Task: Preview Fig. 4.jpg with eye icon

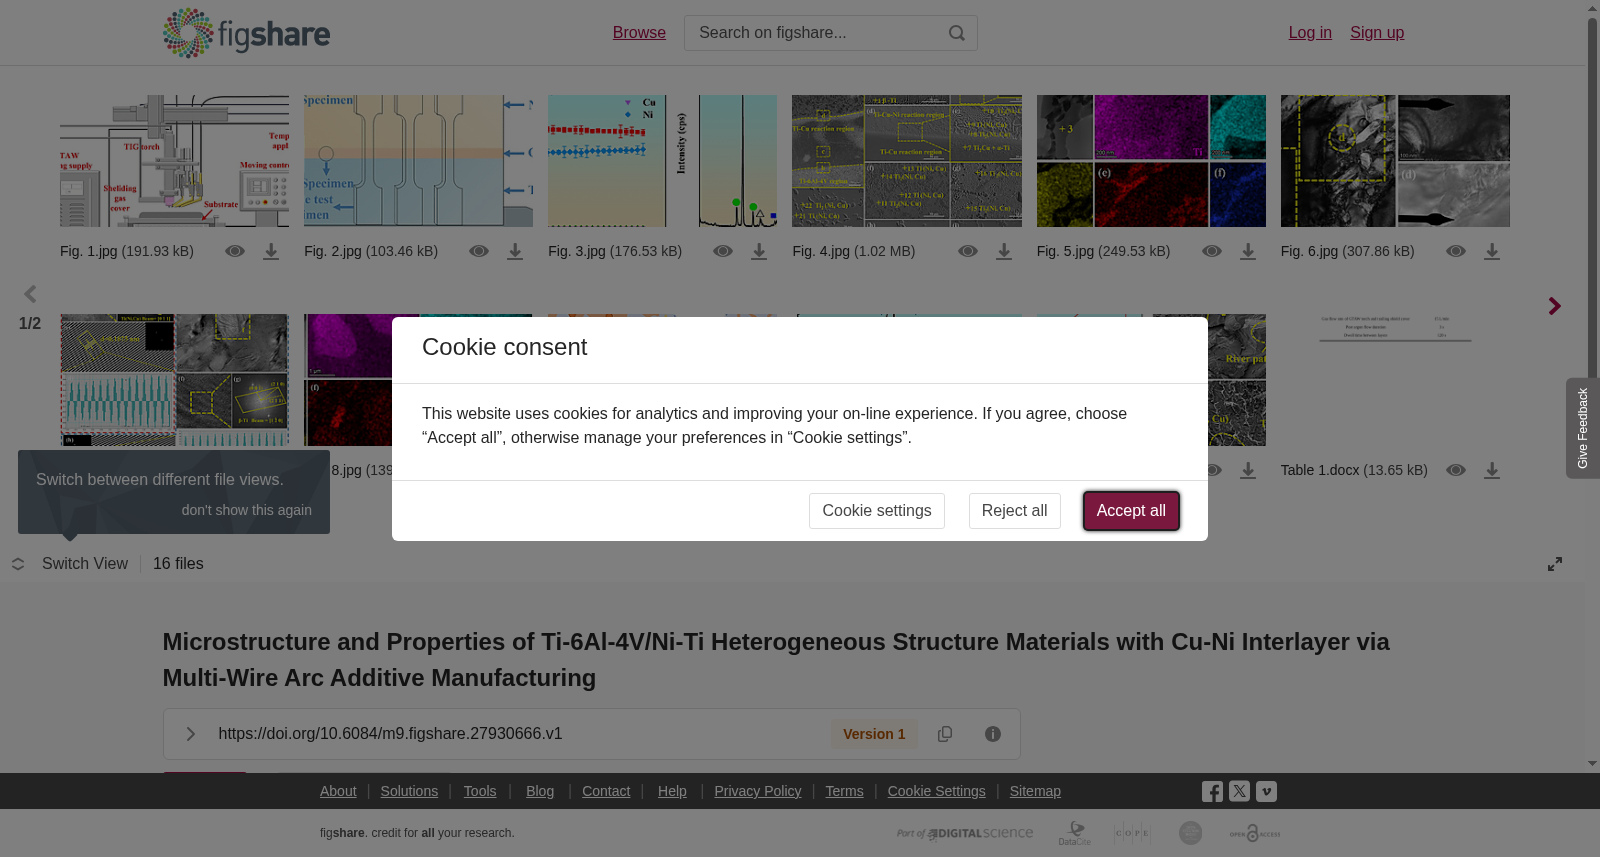Action: [968, 252]
